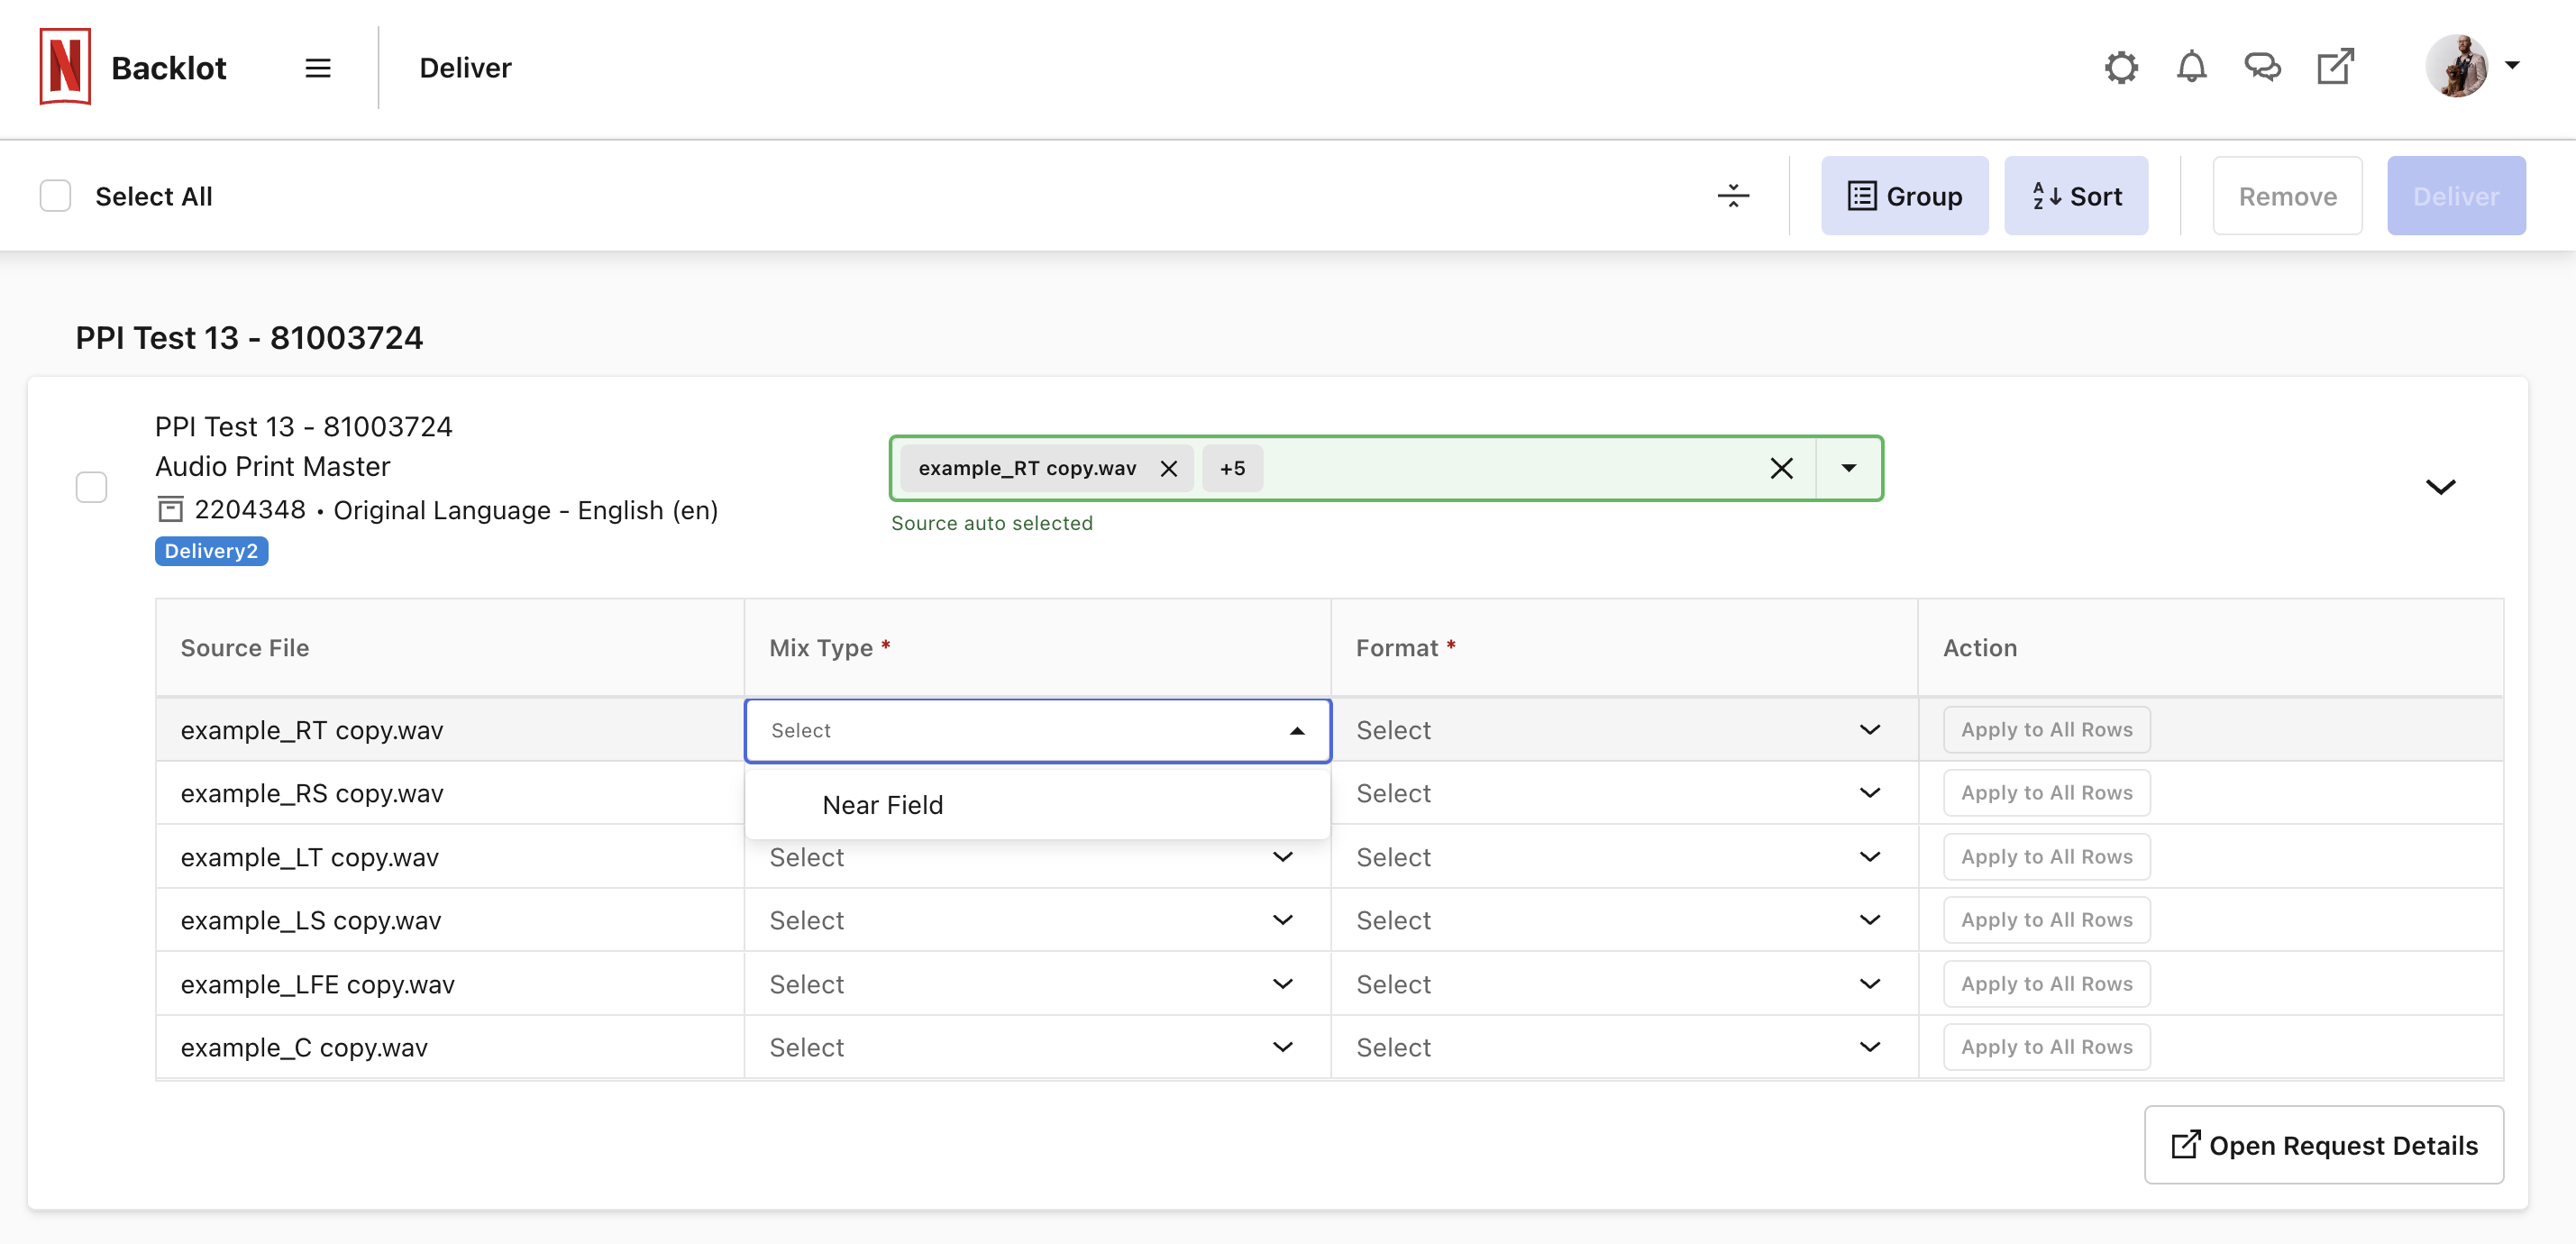Apply to All Rows for example_RT copy.wav
This screenshot has width=2576, height=1244.
tap(2046, 730)
